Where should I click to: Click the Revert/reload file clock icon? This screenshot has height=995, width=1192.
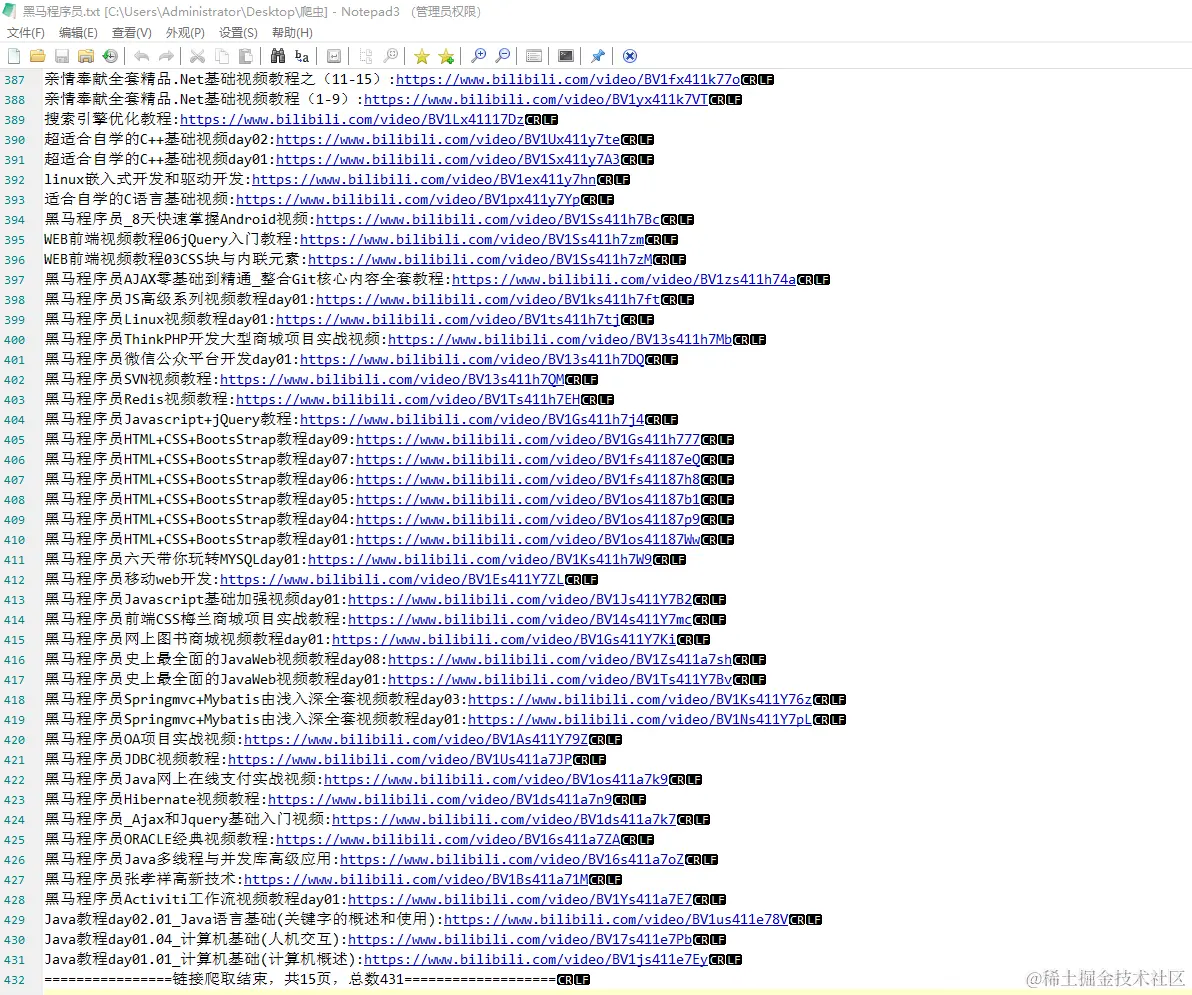tap(110, 56)
